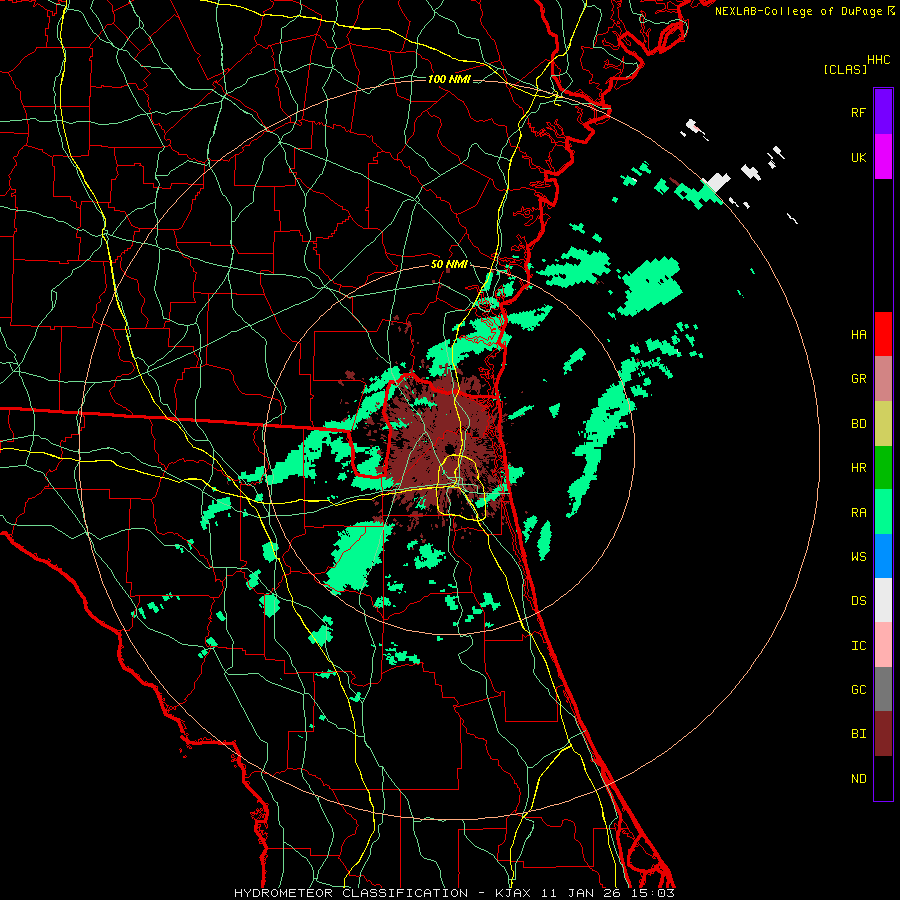The width and height of the screenshot is (900, 900).
Task: Click the RF purple legend swatch
Action: [x=883, y=112]
